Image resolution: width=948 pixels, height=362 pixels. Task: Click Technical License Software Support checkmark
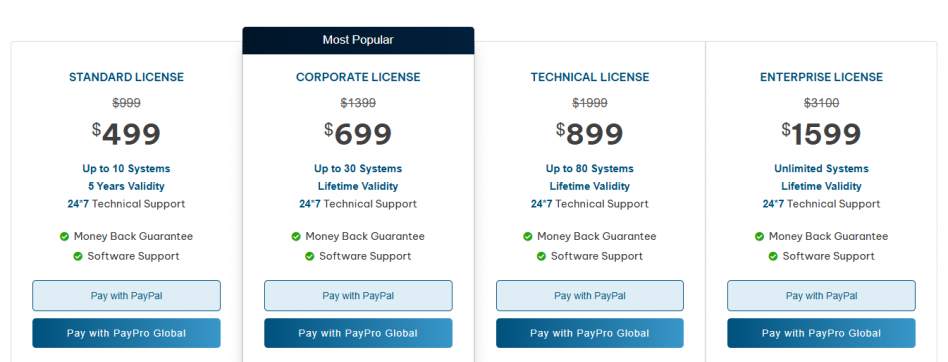point(541,256)
